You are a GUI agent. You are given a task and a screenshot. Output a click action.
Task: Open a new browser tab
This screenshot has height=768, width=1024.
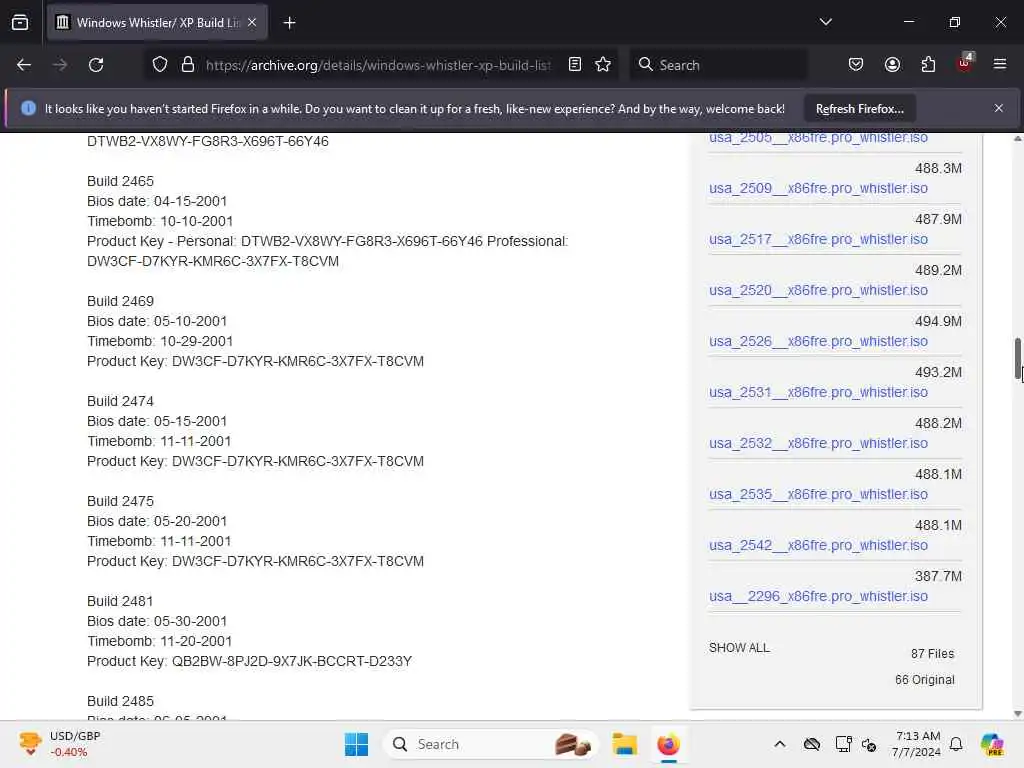tap(289, 23)
